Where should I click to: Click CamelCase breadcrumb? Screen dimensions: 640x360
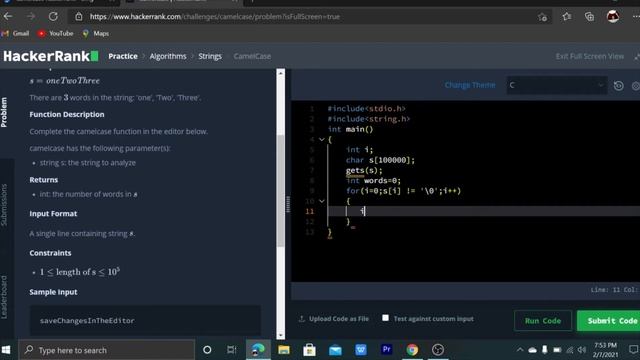(x=252, y=56)
